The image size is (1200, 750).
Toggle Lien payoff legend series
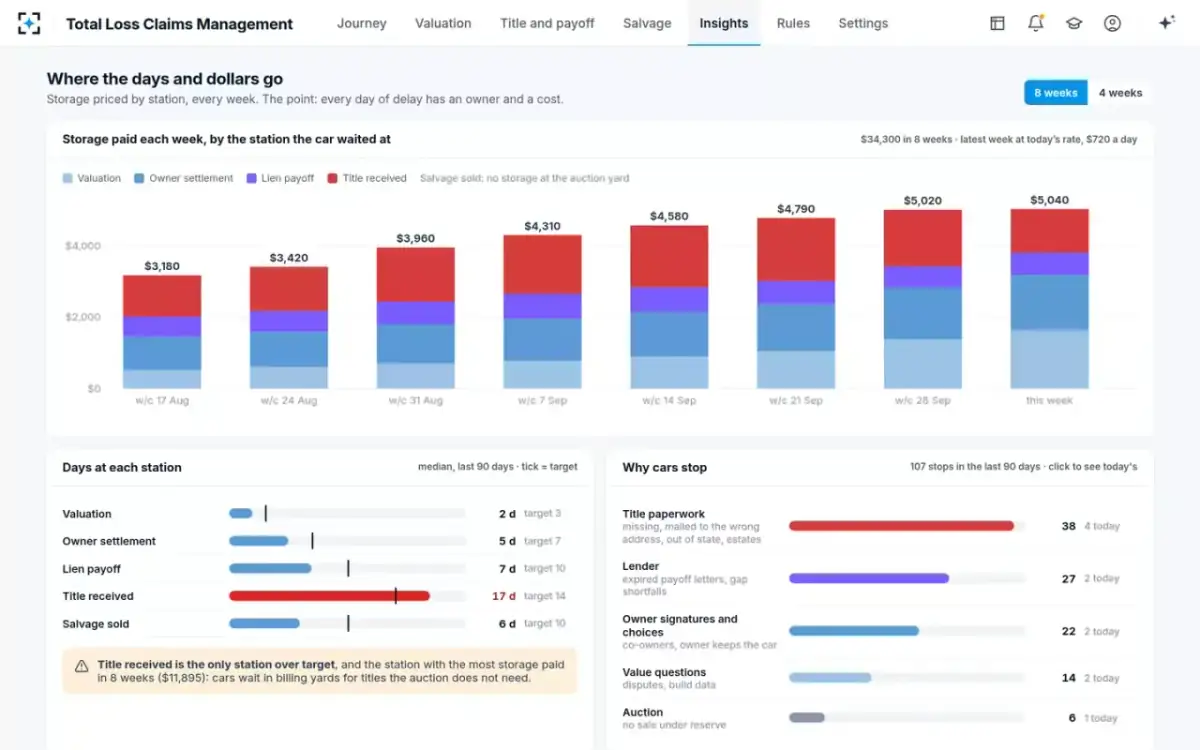[280, 178]
